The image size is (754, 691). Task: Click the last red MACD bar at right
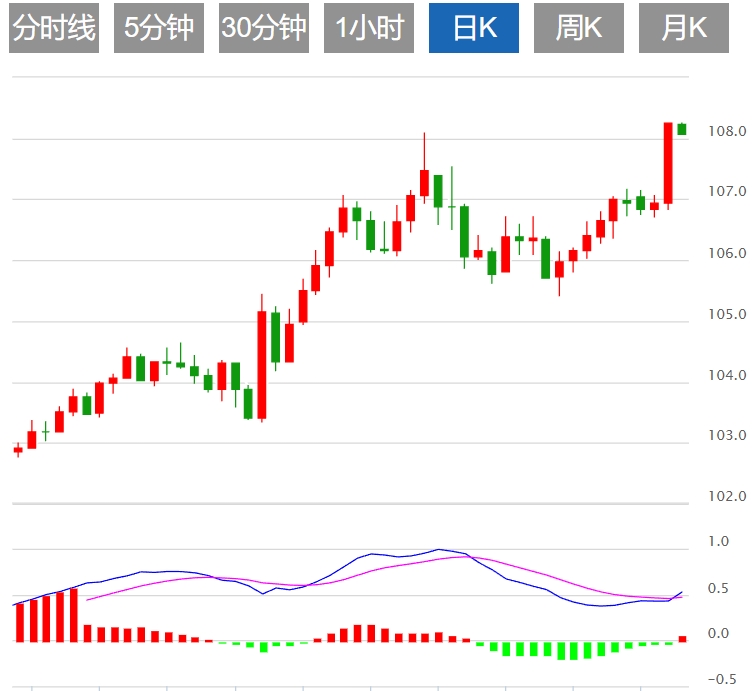[x=682, y=638]
